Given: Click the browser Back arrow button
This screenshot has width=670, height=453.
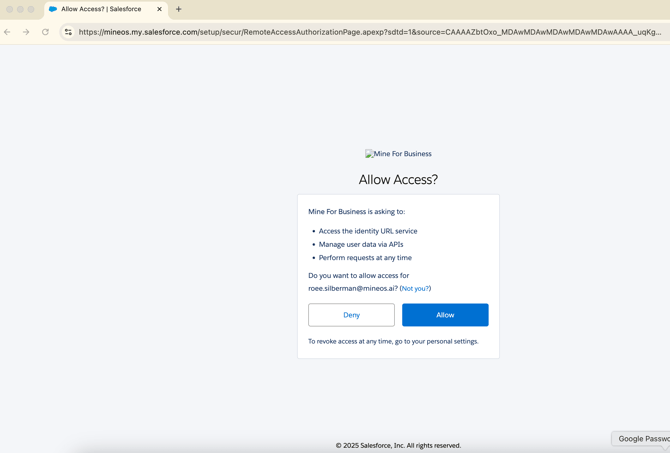Looking at the screenshot, I should tap(8, 32).
